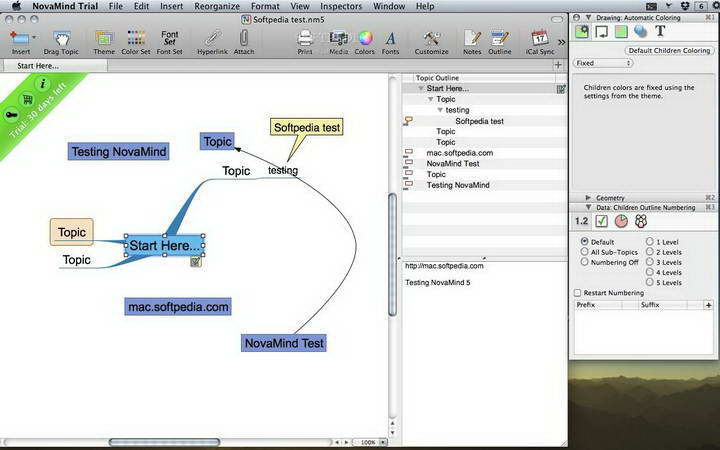The image size is (720, 450).
Task: Select automatic coloring inspector icon
Action: tap(582, 32)
